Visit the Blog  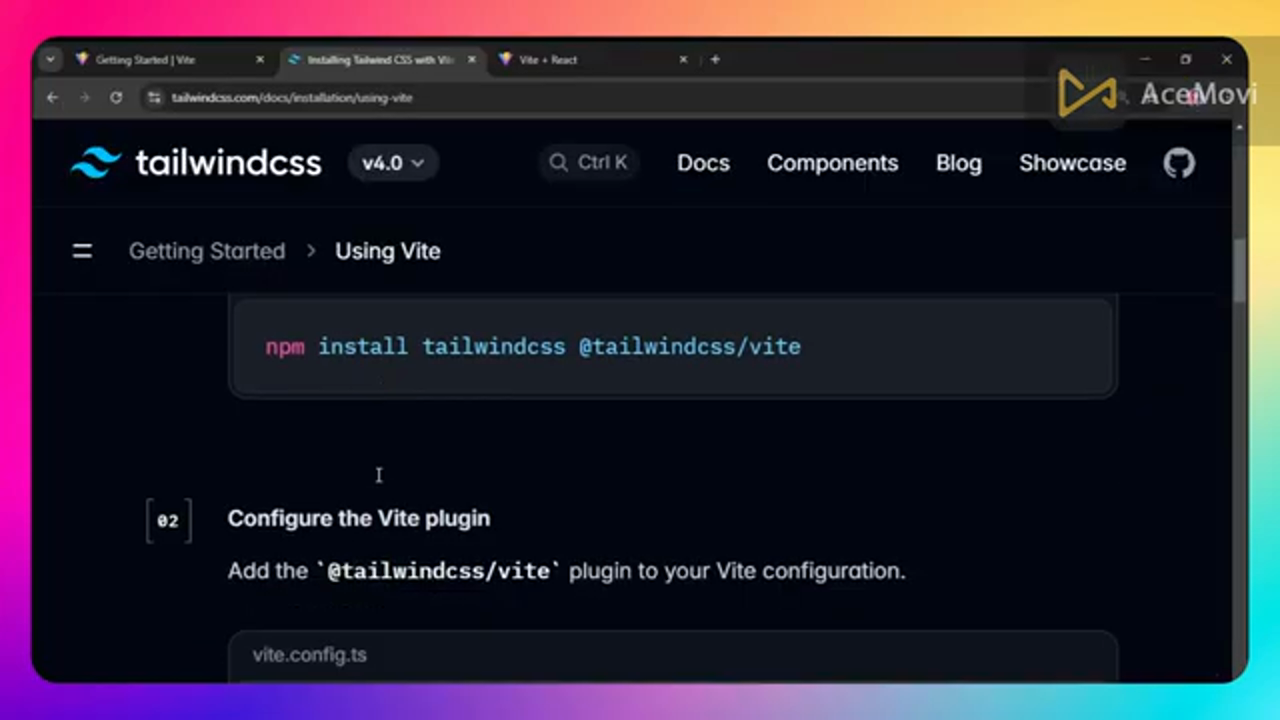pos(958,163)
